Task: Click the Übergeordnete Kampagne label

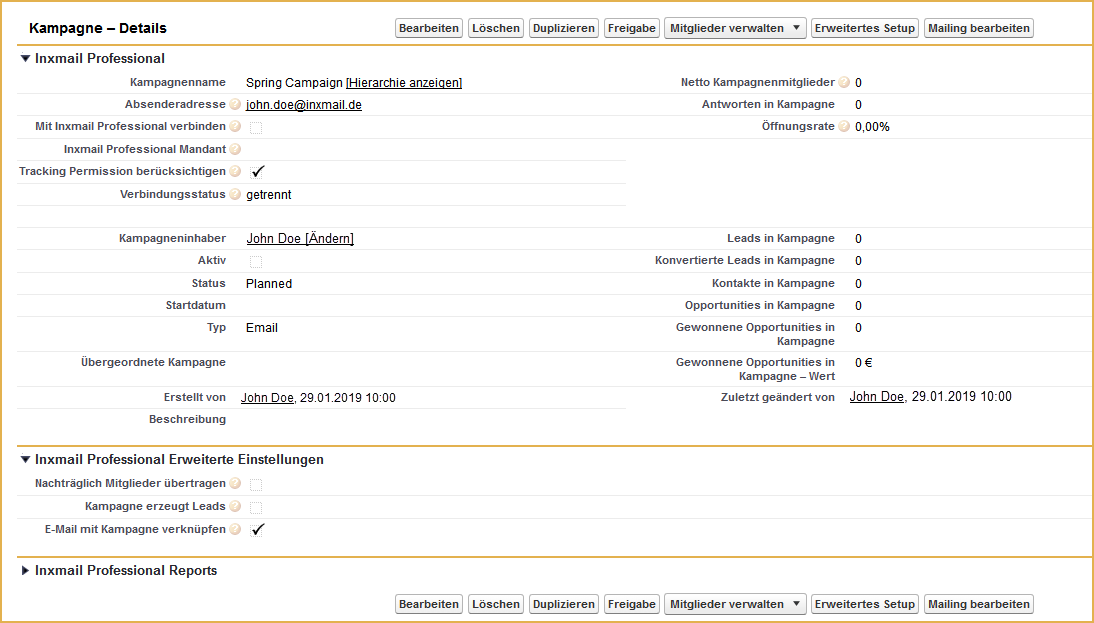Action: pyautogui.click(x=153, y=362)
